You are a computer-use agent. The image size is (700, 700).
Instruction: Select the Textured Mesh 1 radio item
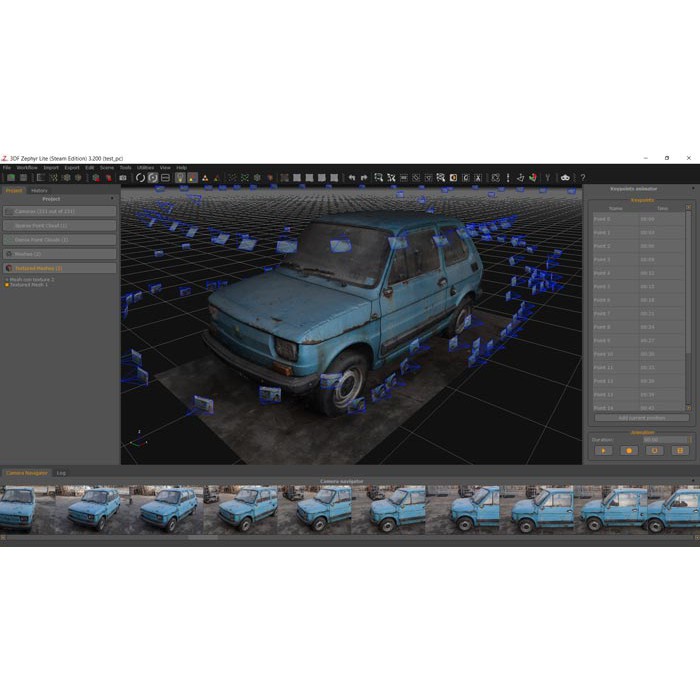click(x=27, y=285)
